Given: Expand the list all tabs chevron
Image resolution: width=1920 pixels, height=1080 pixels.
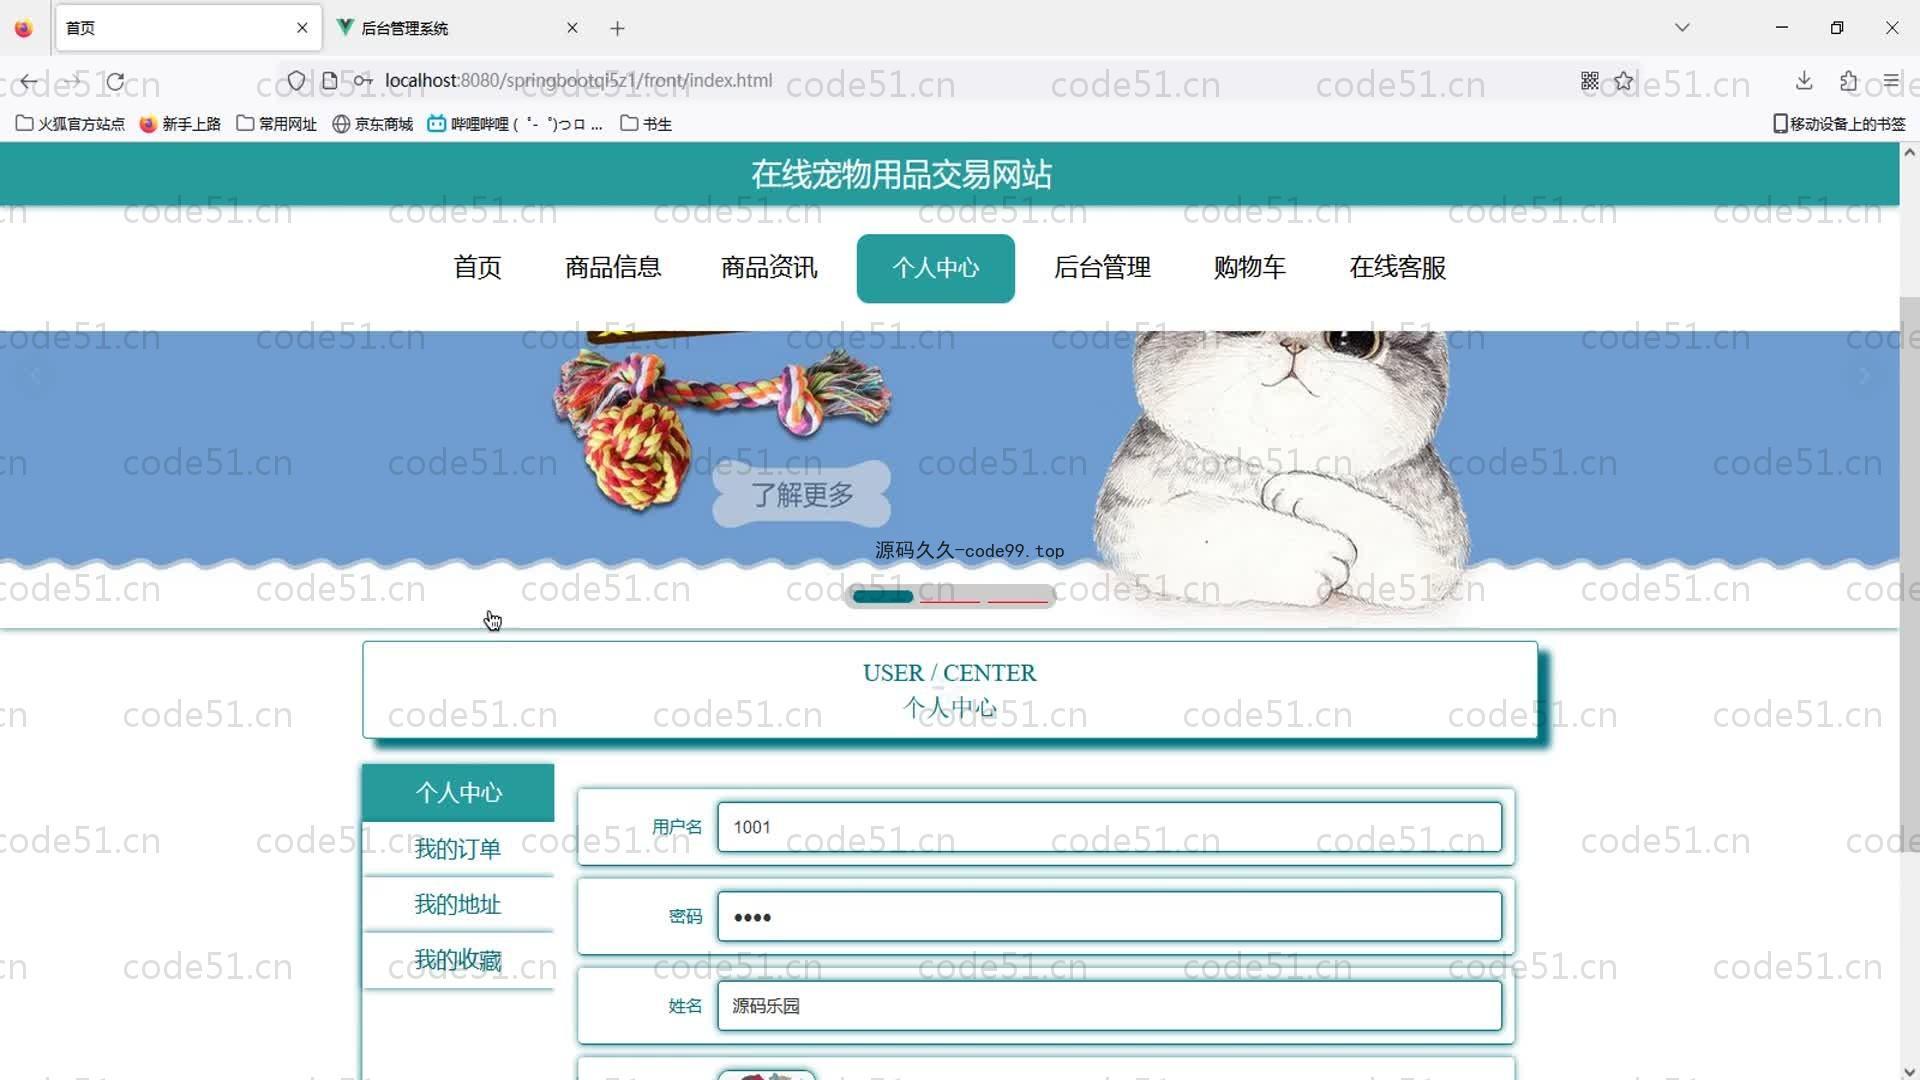Looking at the screenshot, I should [1682, 28].
